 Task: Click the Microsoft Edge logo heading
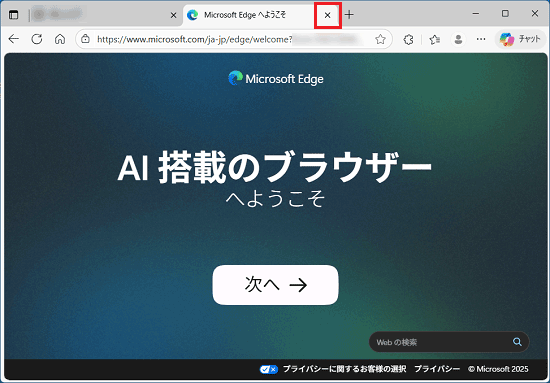[x=276, y=79]
